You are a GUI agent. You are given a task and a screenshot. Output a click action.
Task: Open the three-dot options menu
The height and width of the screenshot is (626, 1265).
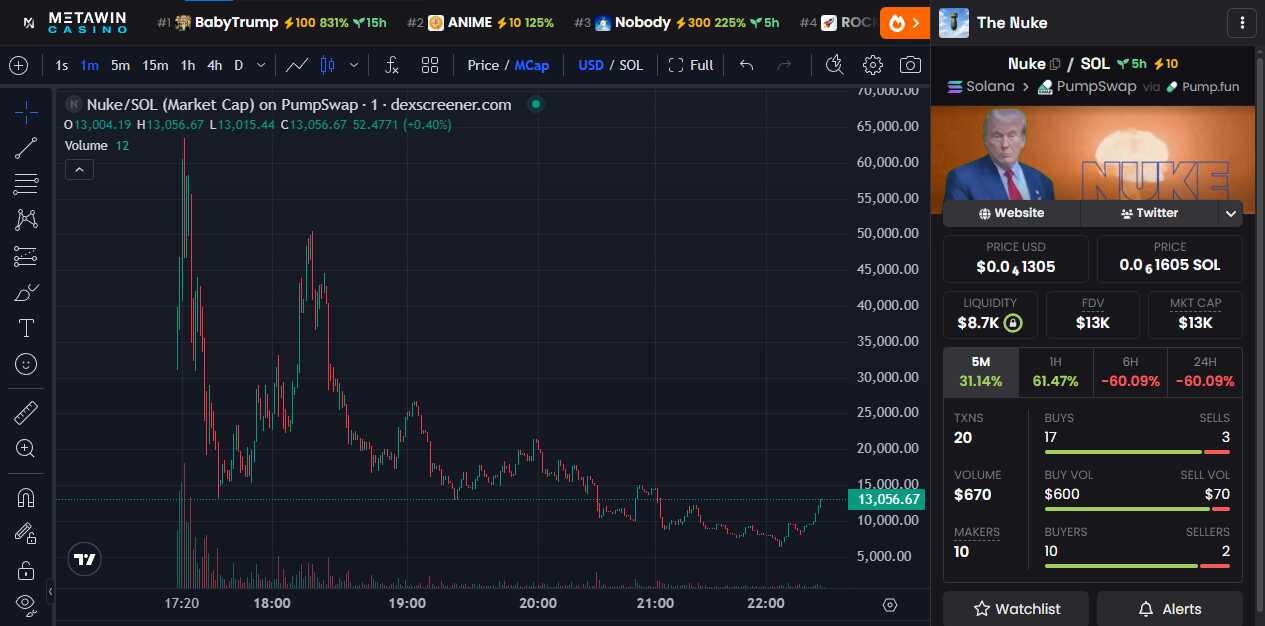[x=1241, y=22]
